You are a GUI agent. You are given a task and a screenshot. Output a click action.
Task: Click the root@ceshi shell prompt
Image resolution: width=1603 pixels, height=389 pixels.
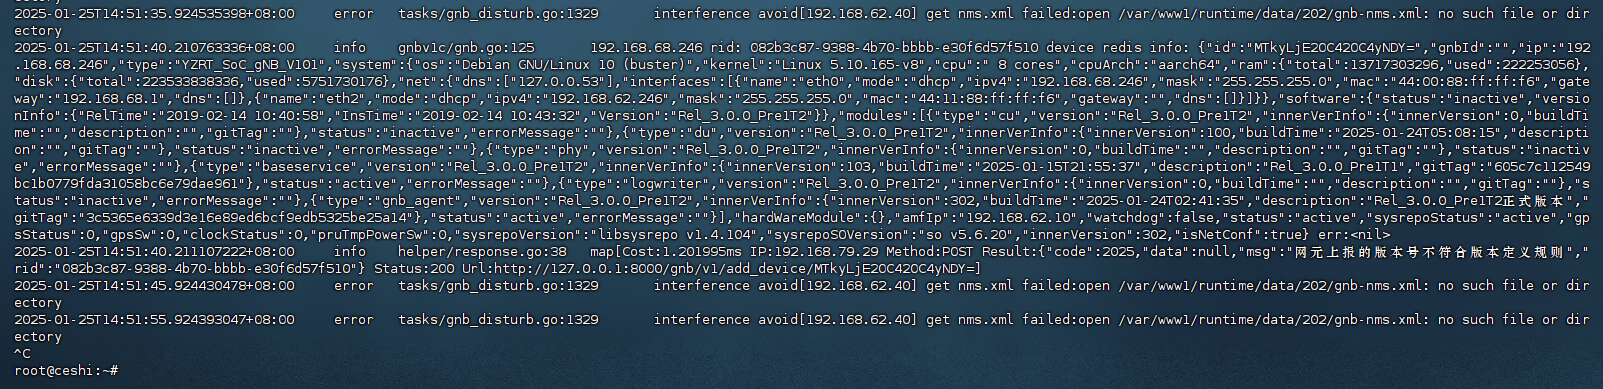[x=66, y=370]
